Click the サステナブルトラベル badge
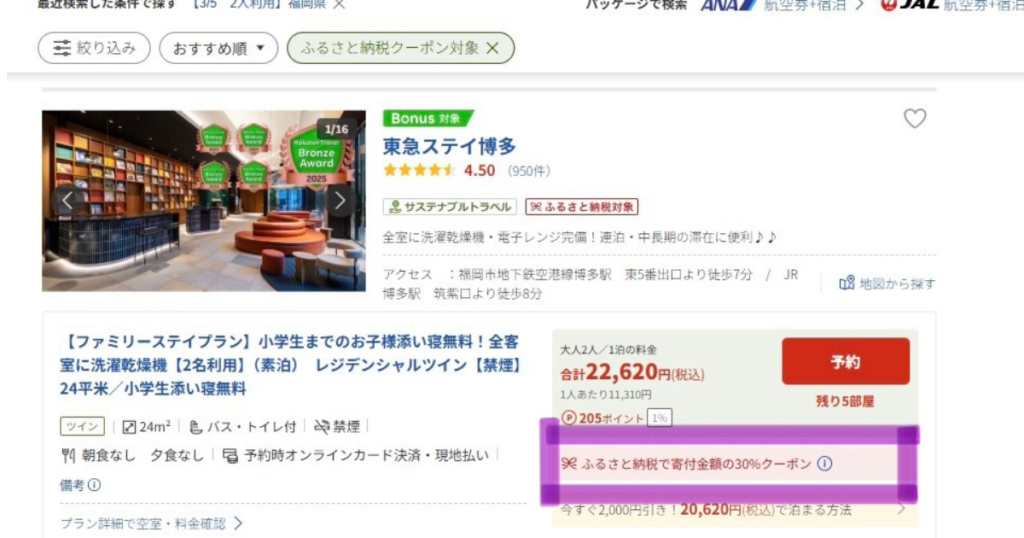1024x538 pixels. pyautogui.click(x=450, y=207)
